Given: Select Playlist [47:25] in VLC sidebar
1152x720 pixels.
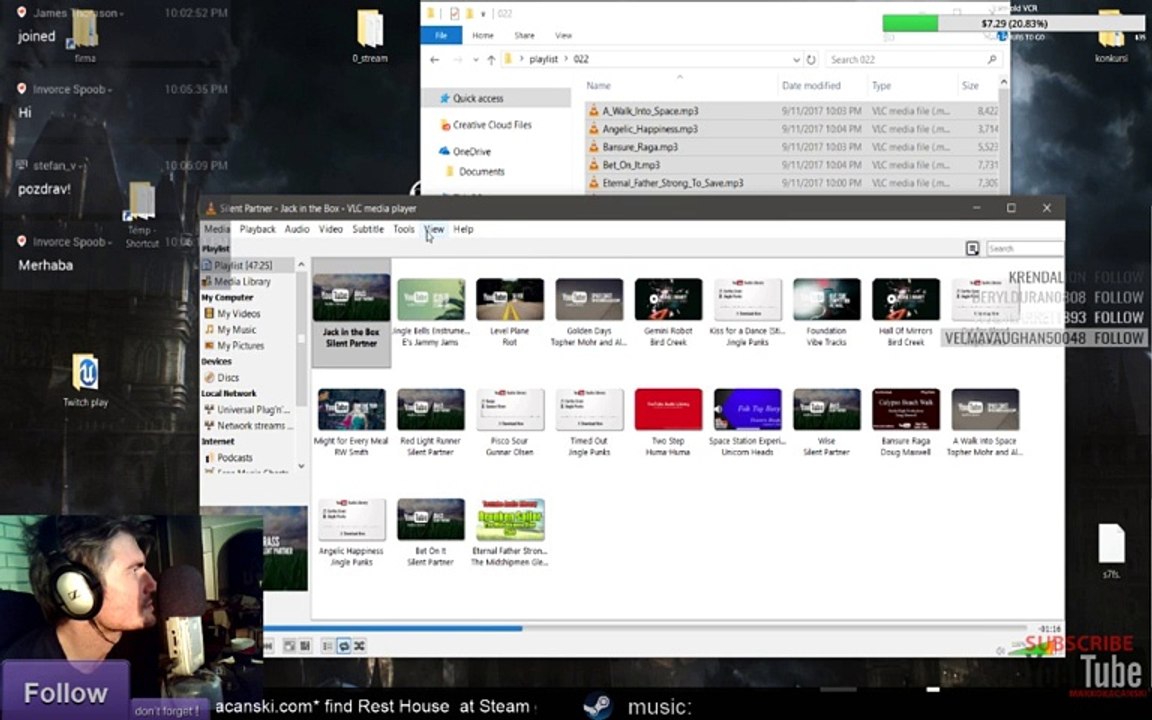Looking at the screenshot, I should coord(248,265).
